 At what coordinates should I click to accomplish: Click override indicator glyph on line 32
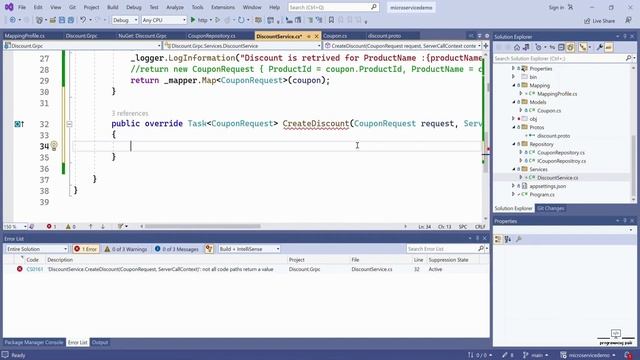[19, 124]
